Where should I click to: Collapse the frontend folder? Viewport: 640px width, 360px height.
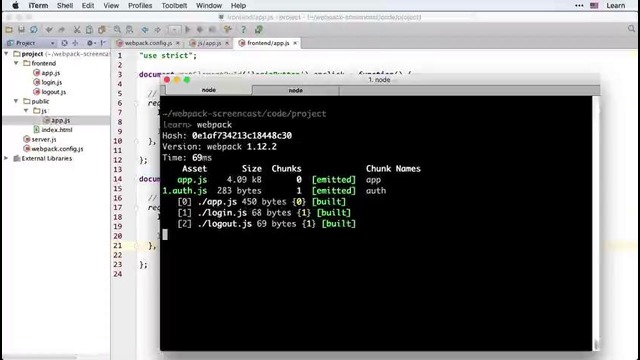pyautogui.click(x=16, y=63)
